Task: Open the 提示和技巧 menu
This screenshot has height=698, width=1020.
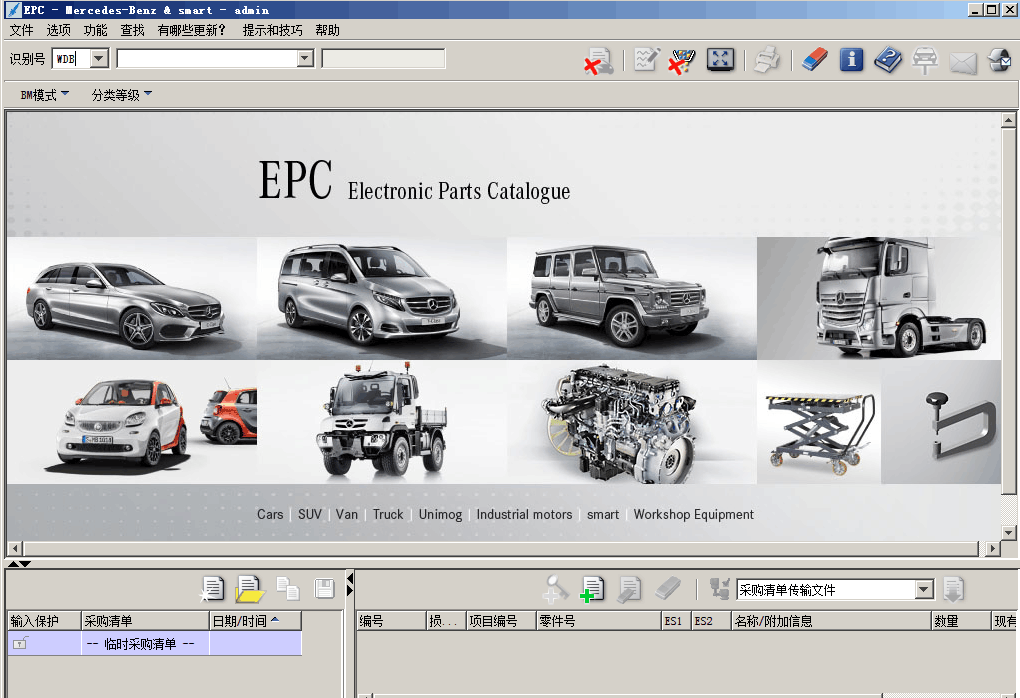Action: (273, 31)
